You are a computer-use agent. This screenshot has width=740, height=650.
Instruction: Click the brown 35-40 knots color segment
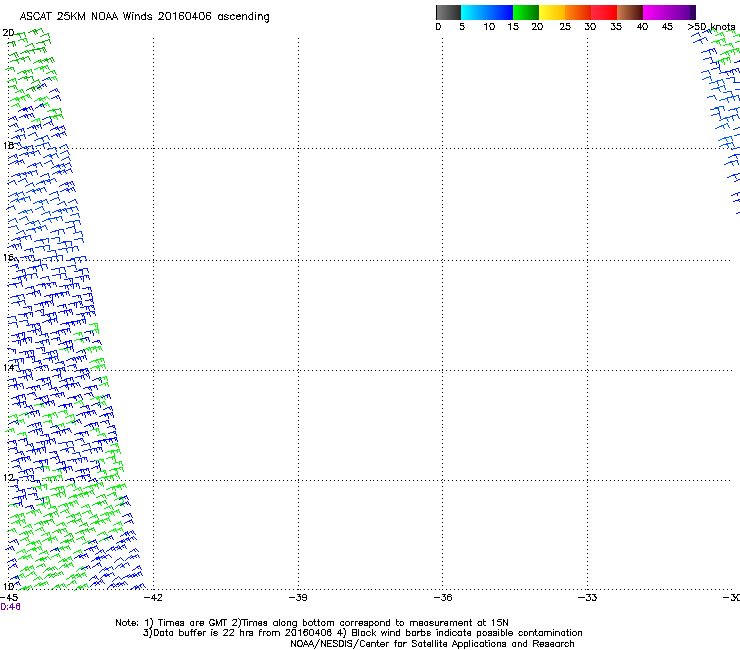(x=630, y=12)
